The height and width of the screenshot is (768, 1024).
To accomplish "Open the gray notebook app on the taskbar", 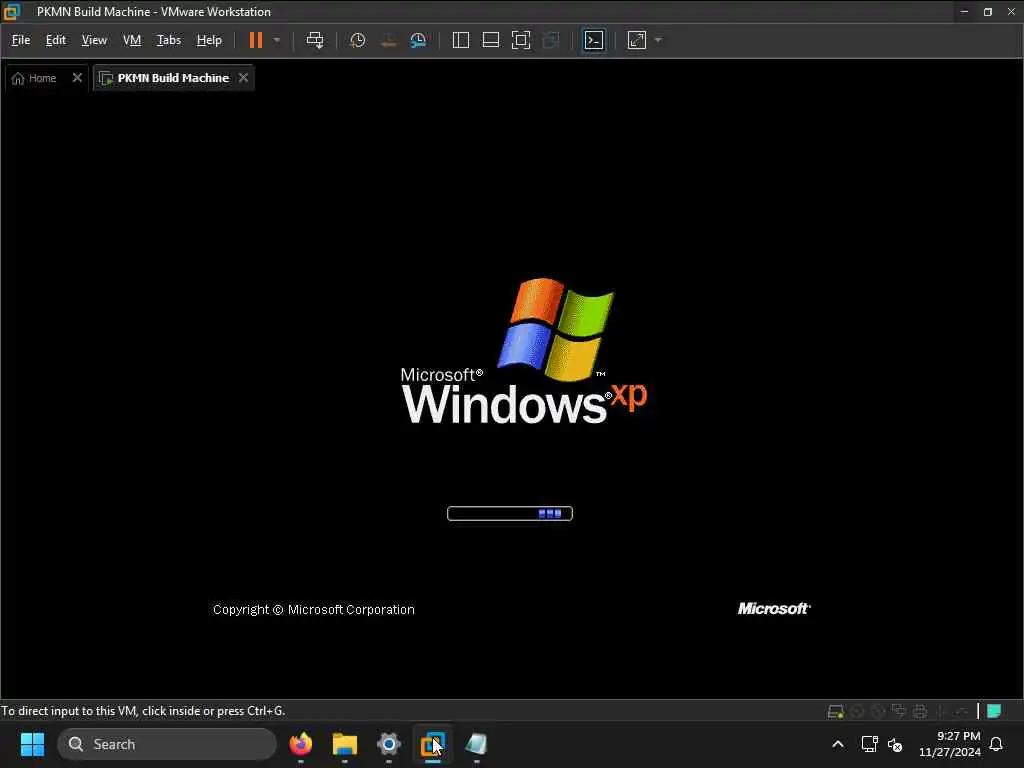I will [477, 744].
